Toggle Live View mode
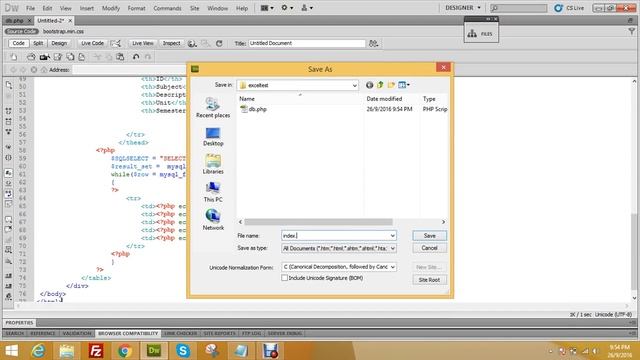 coord(142,43)
